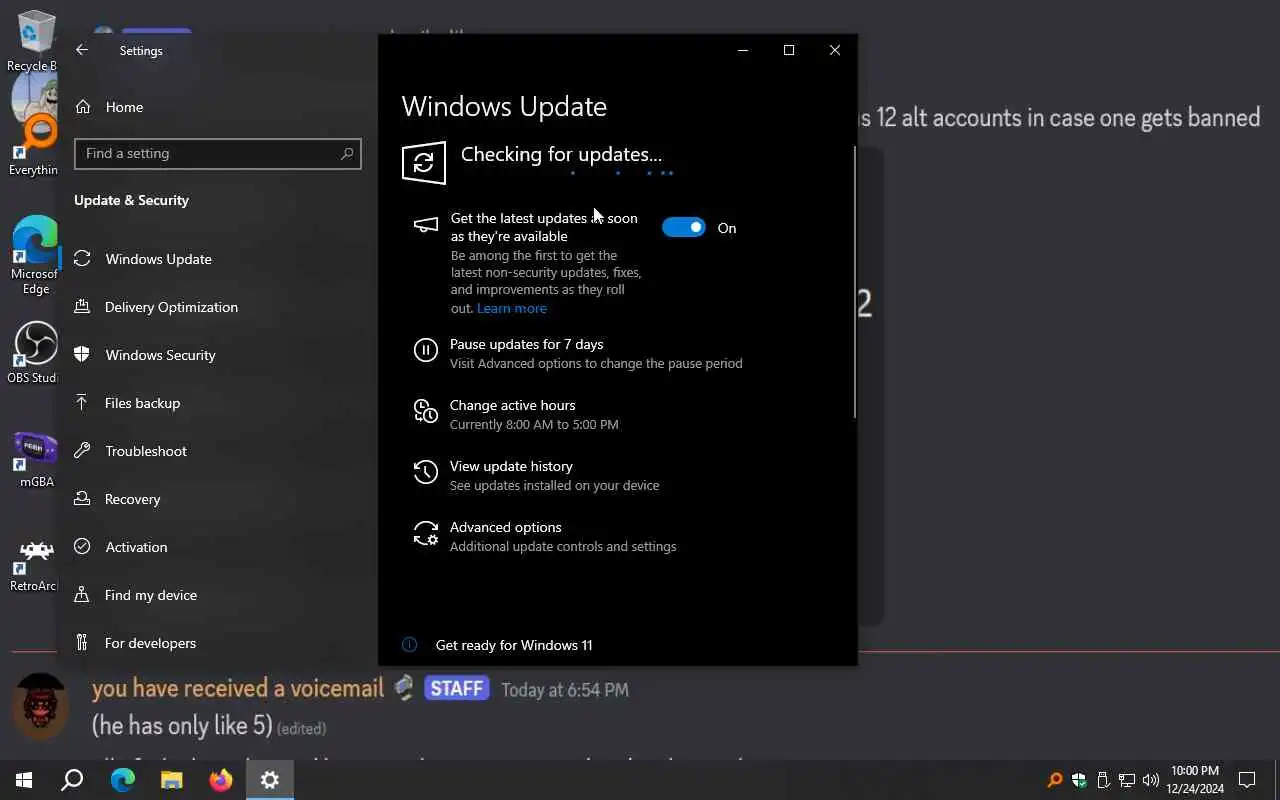
Task: Click Get ready for Windows 11 text
Action: coord(514,645)
